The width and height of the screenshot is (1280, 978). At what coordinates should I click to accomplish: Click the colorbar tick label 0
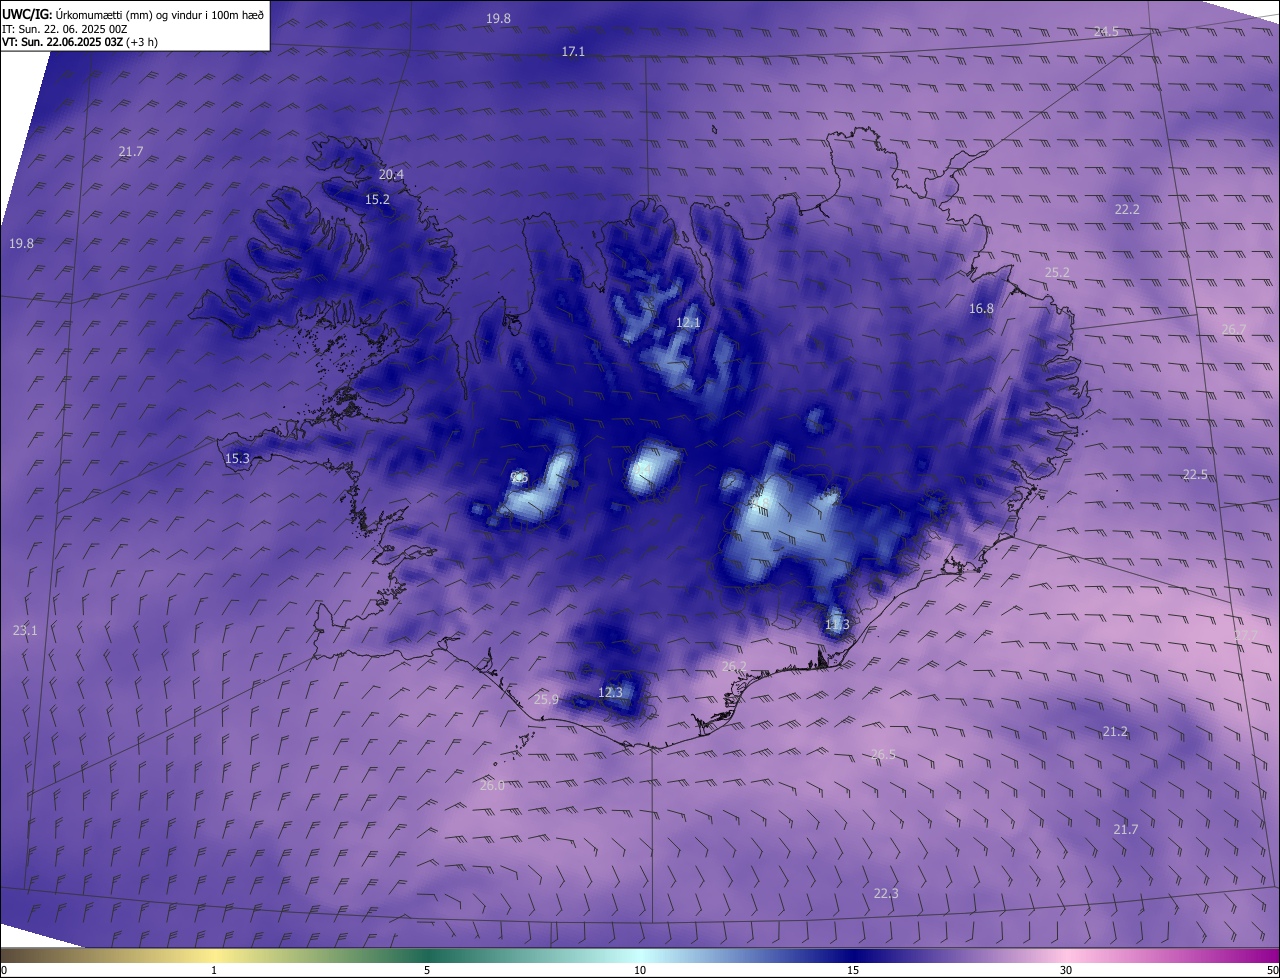[x=3, y=971]
